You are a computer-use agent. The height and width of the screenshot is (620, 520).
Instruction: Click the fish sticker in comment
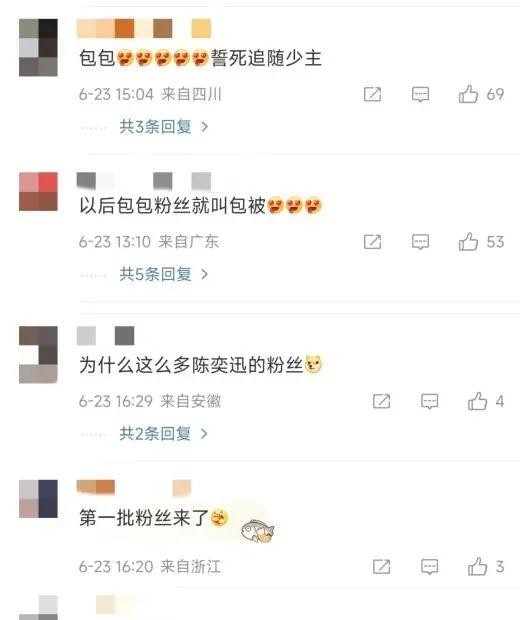click(x=258, y=531)
